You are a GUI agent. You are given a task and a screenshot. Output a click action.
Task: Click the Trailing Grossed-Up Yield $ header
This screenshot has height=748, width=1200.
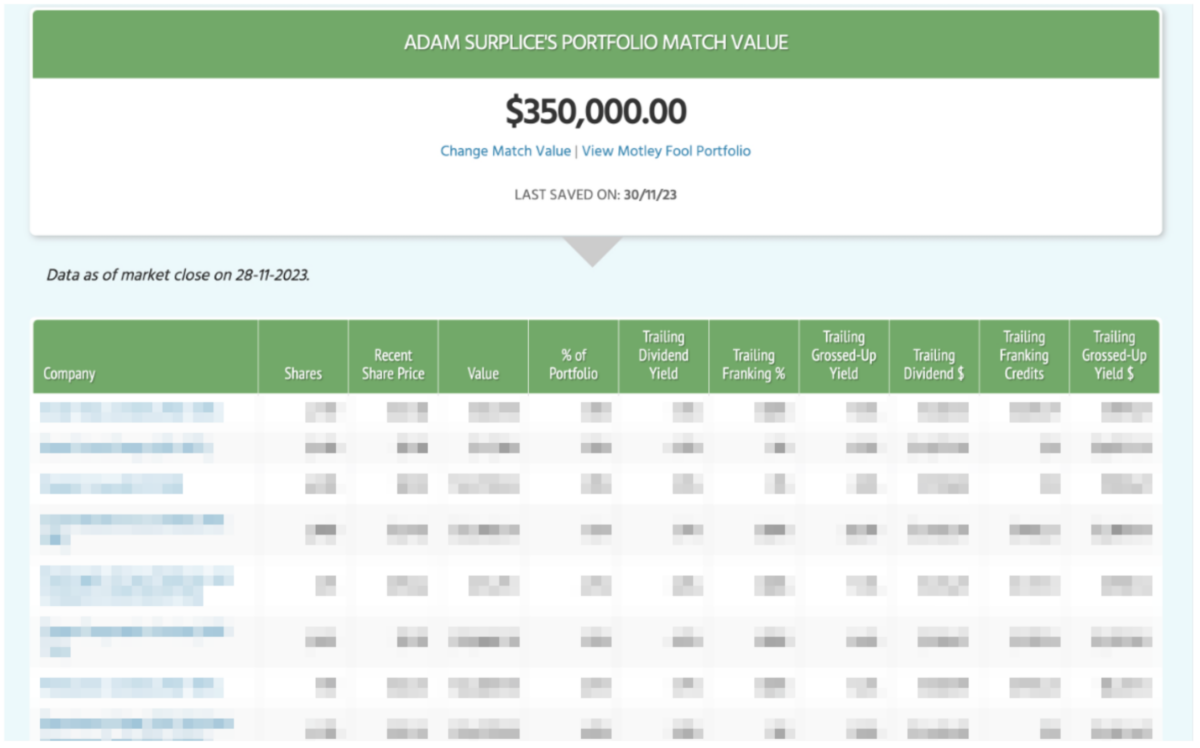[x=1113, y=355]
